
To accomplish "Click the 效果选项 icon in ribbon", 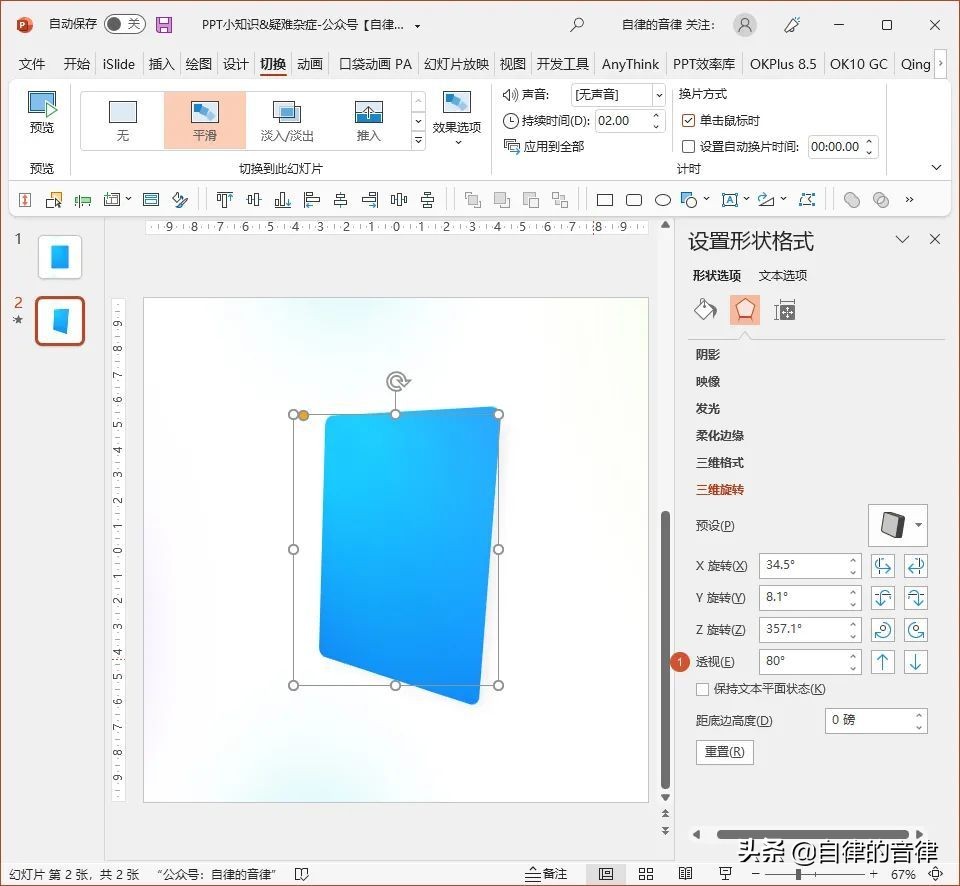I will click(x=457, y=113).
